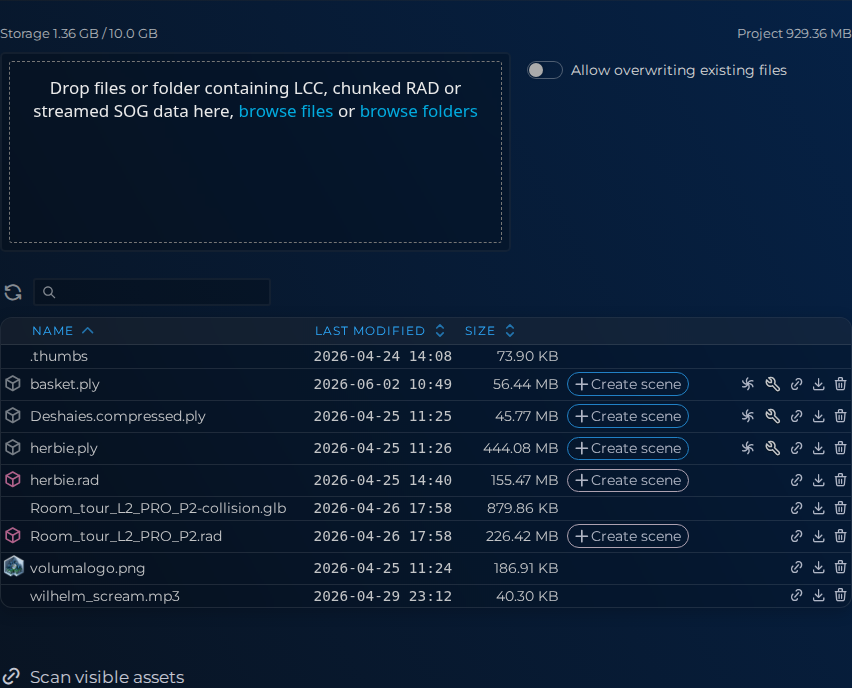
Task: Refresh the file list
Action: (13, 292)
